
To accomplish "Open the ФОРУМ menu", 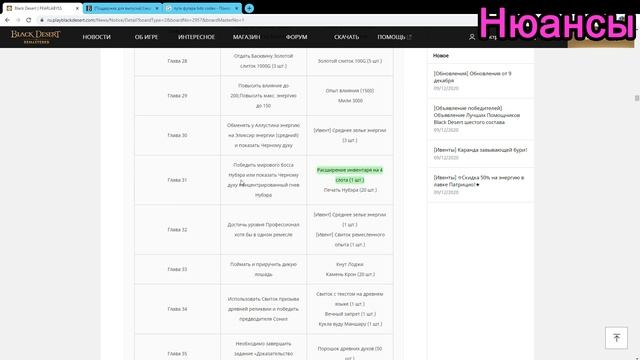I will pos(296,37).
